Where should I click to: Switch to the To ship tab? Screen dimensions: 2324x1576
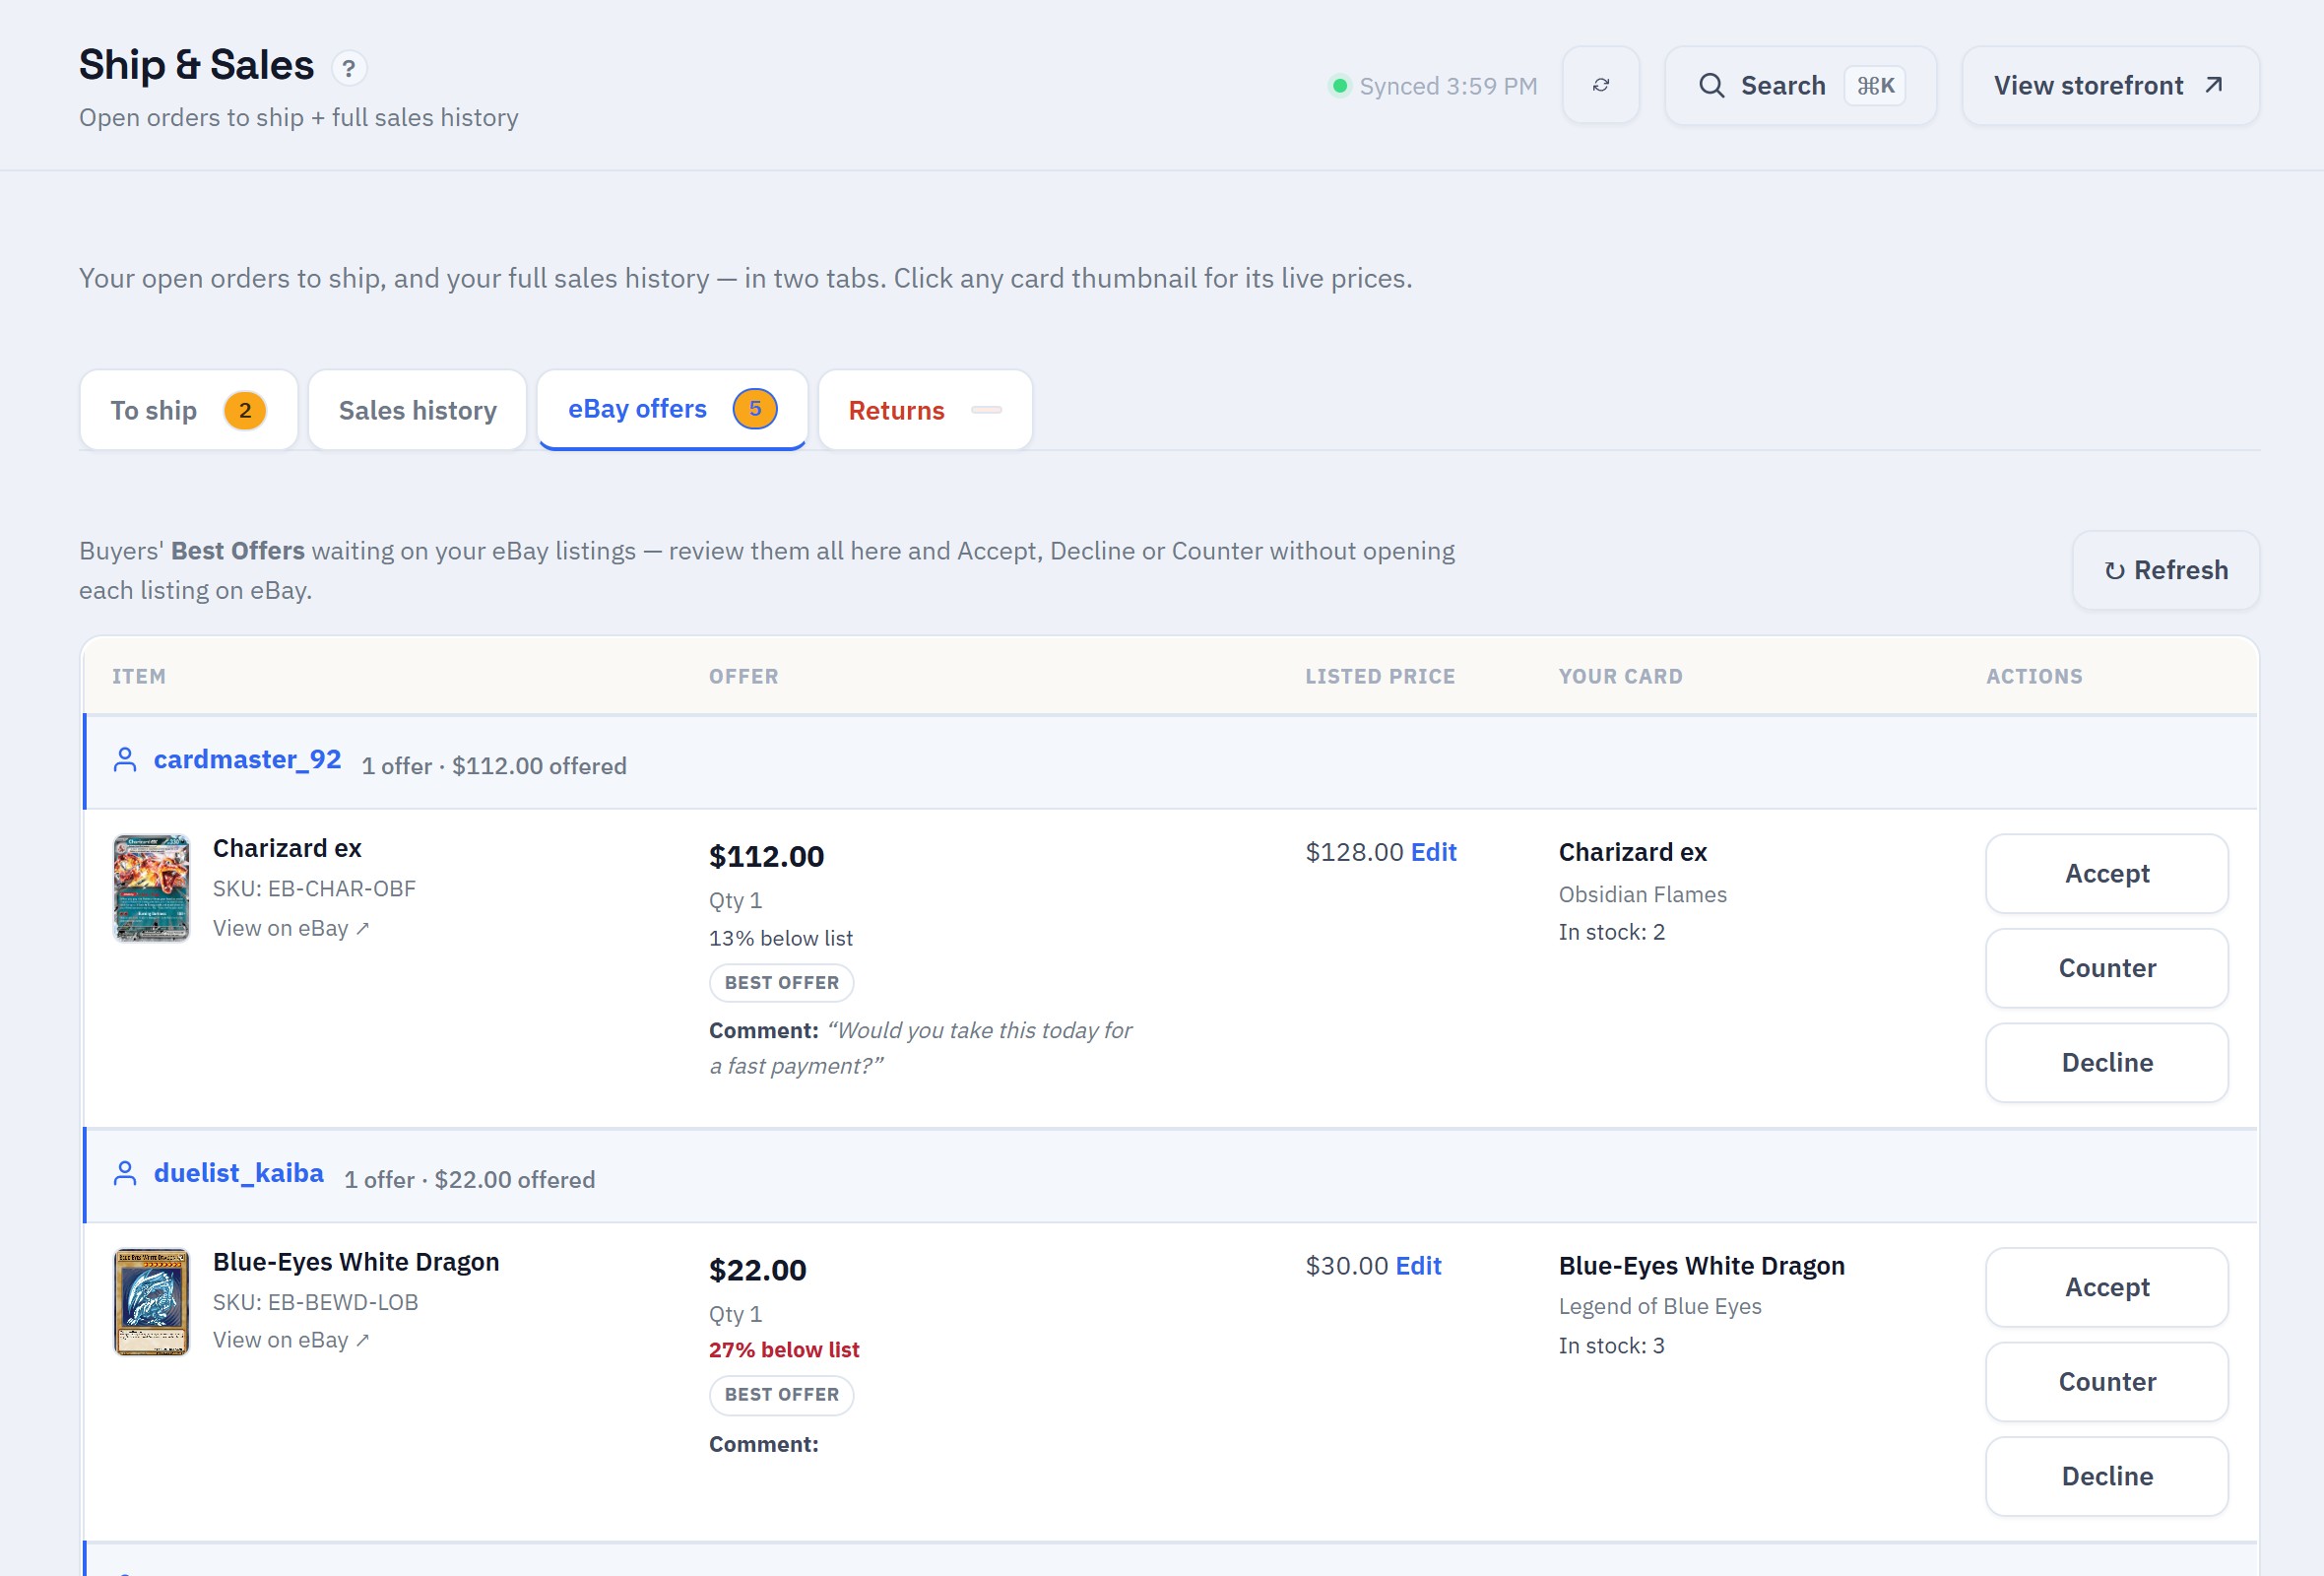(188, 410)
